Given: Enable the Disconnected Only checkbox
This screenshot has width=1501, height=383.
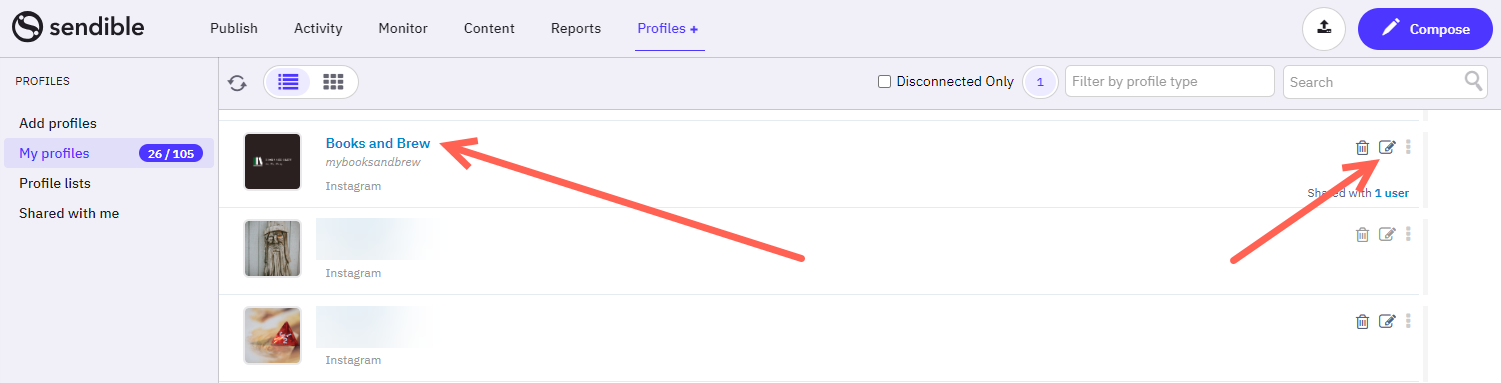Looking at the screenshot, I should click(x=884, y=82).
